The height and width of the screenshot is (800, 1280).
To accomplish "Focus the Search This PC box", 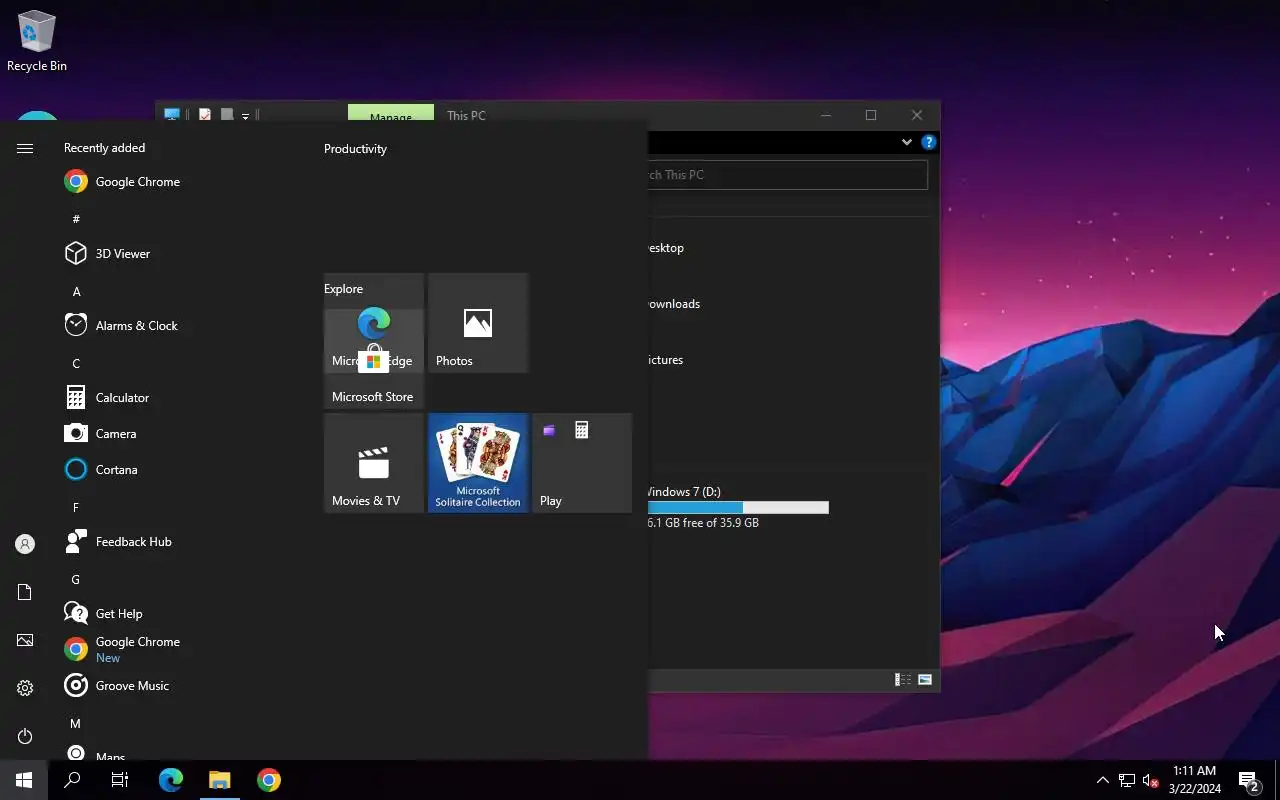I will 787,175.
